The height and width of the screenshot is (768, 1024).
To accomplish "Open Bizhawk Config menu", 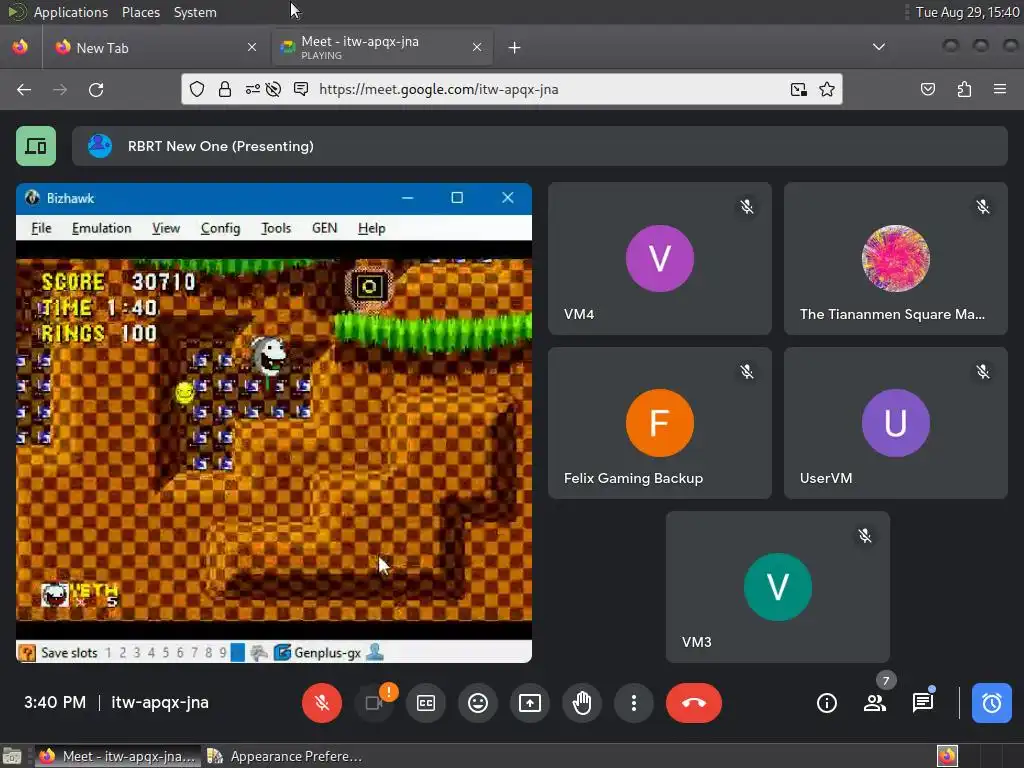I will (x=220, y=228).
